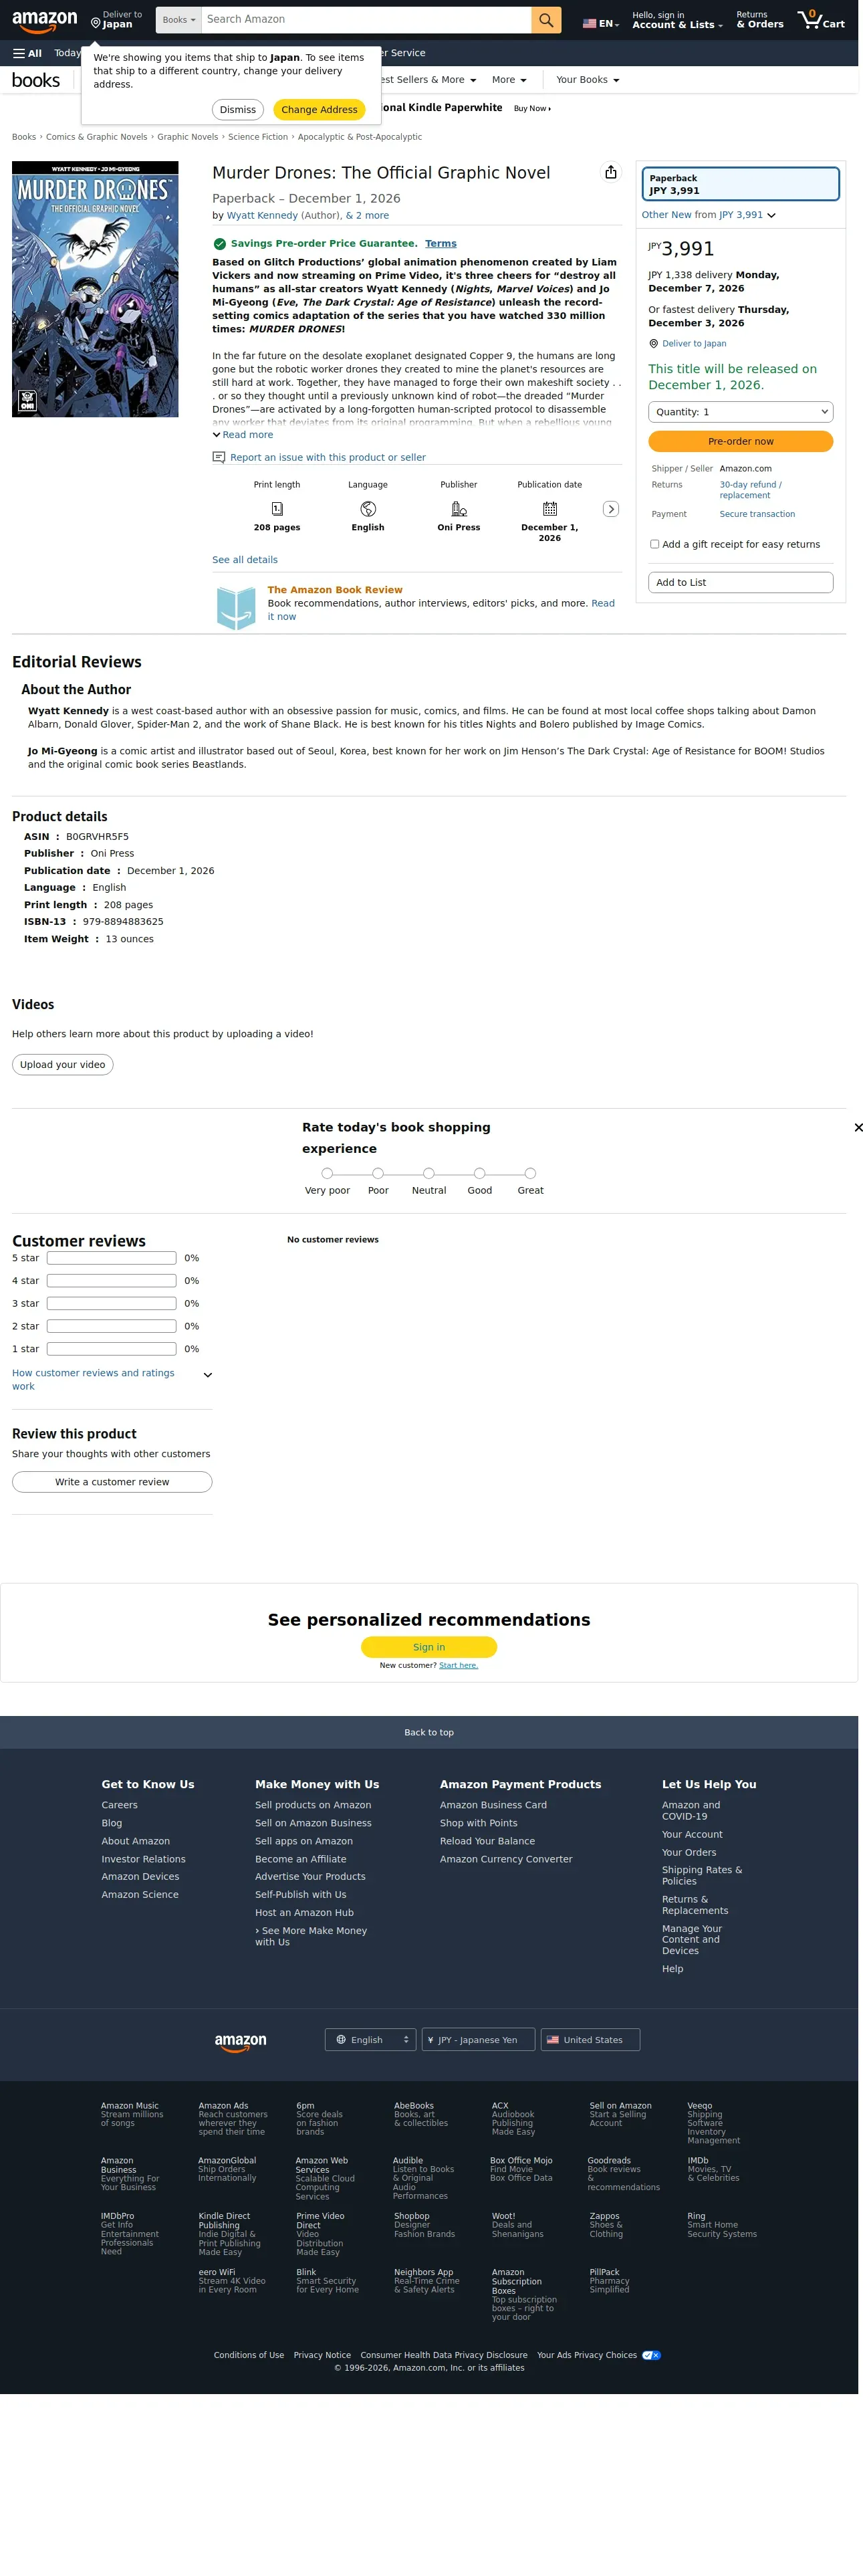Click the US flag language icon
The image size is (863, 2576).
(x=589, y=23)
